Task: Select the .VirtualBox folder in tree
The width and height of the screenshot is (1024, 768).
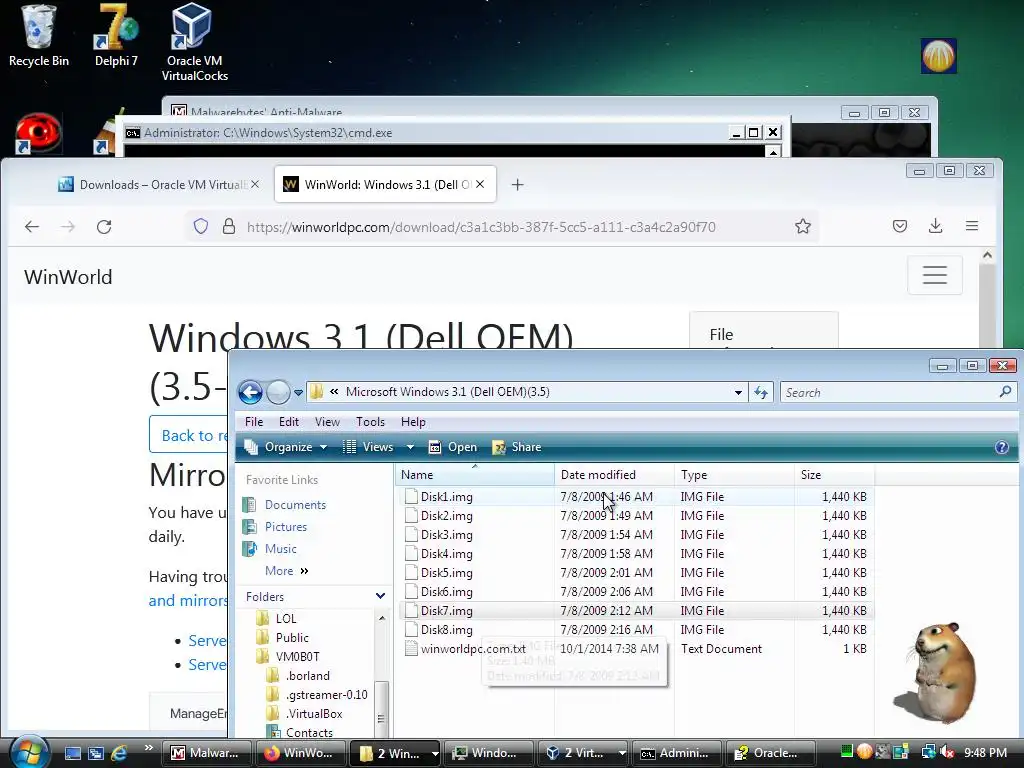Action: (x=313, y=714)
